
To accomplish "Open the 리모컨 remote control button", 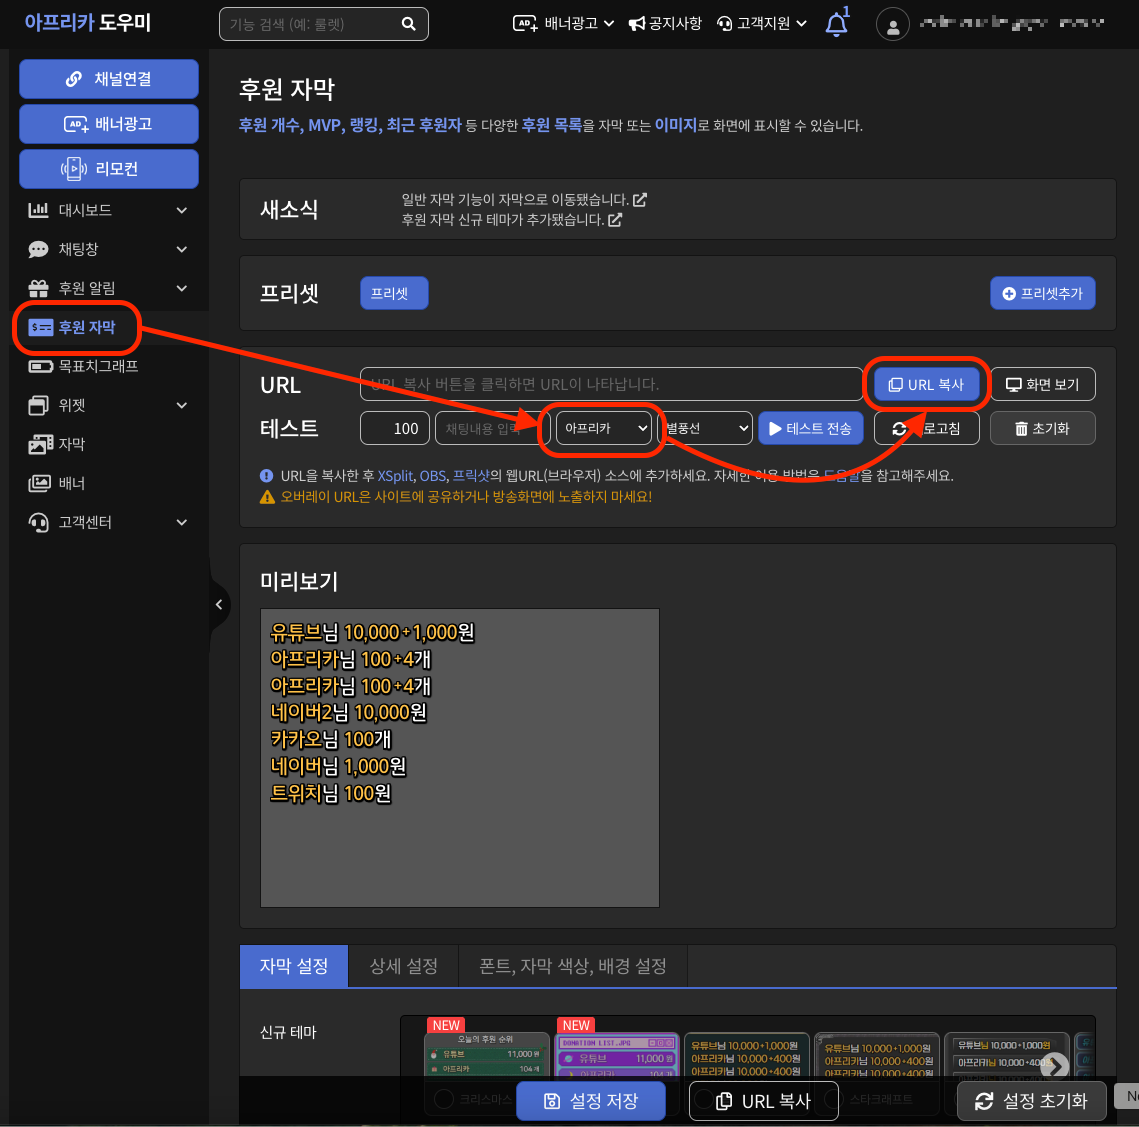I will point(108,169).
